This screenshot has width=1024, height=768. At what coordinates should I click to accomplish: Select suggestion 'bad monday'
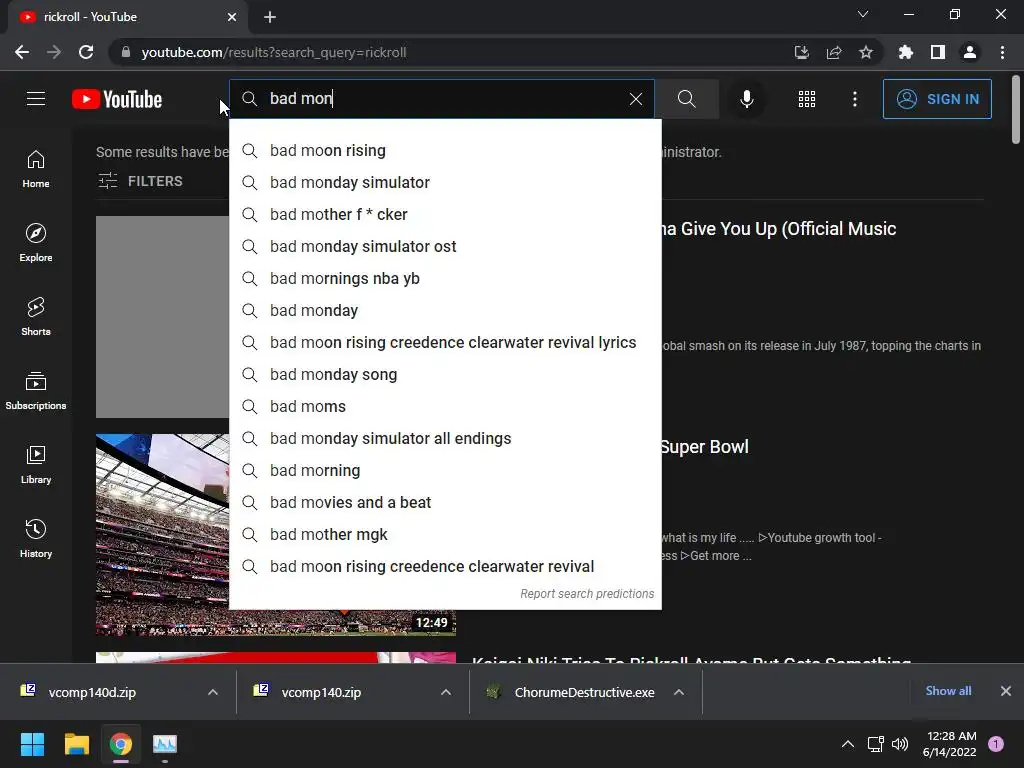pos(445,310)
